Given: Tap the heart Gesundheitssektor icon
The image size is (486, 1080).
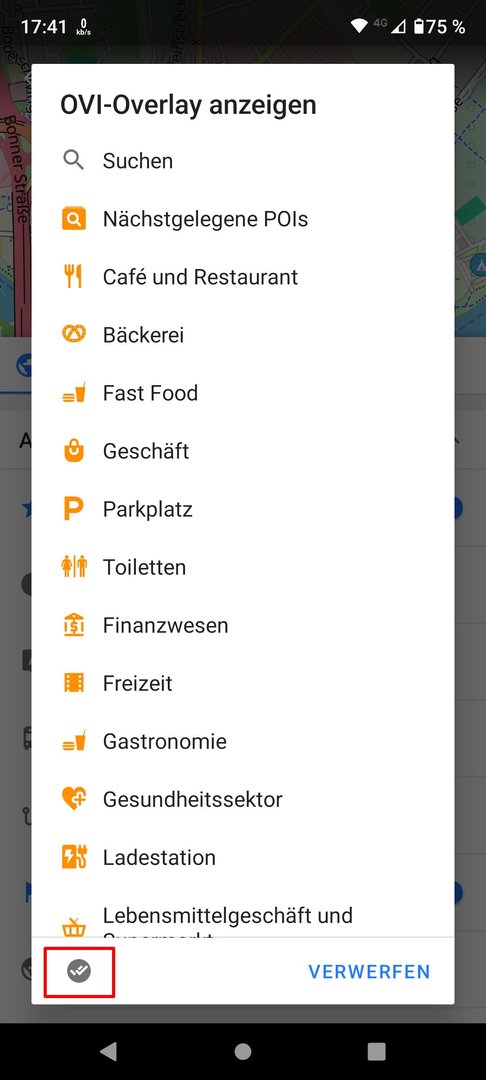Looking at the screenshot, I should click(74, 799).
